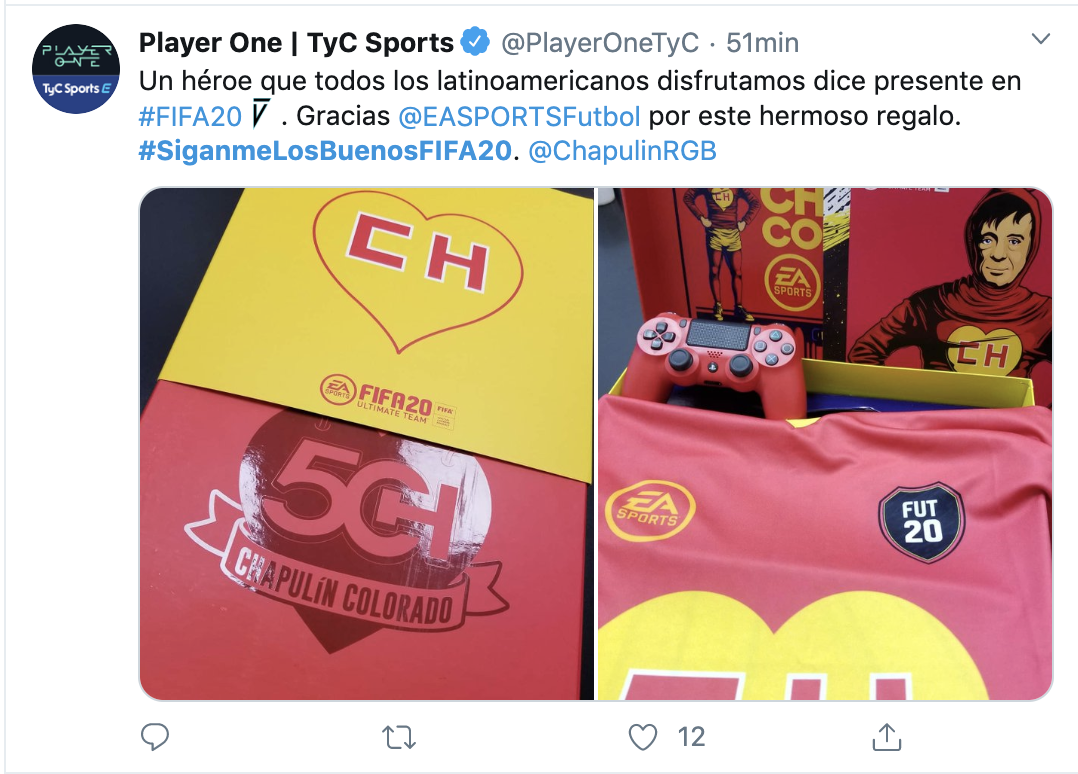Follow the #FIFA20 hashtag link
The image size is (1078, 774).
click(190, 117)
